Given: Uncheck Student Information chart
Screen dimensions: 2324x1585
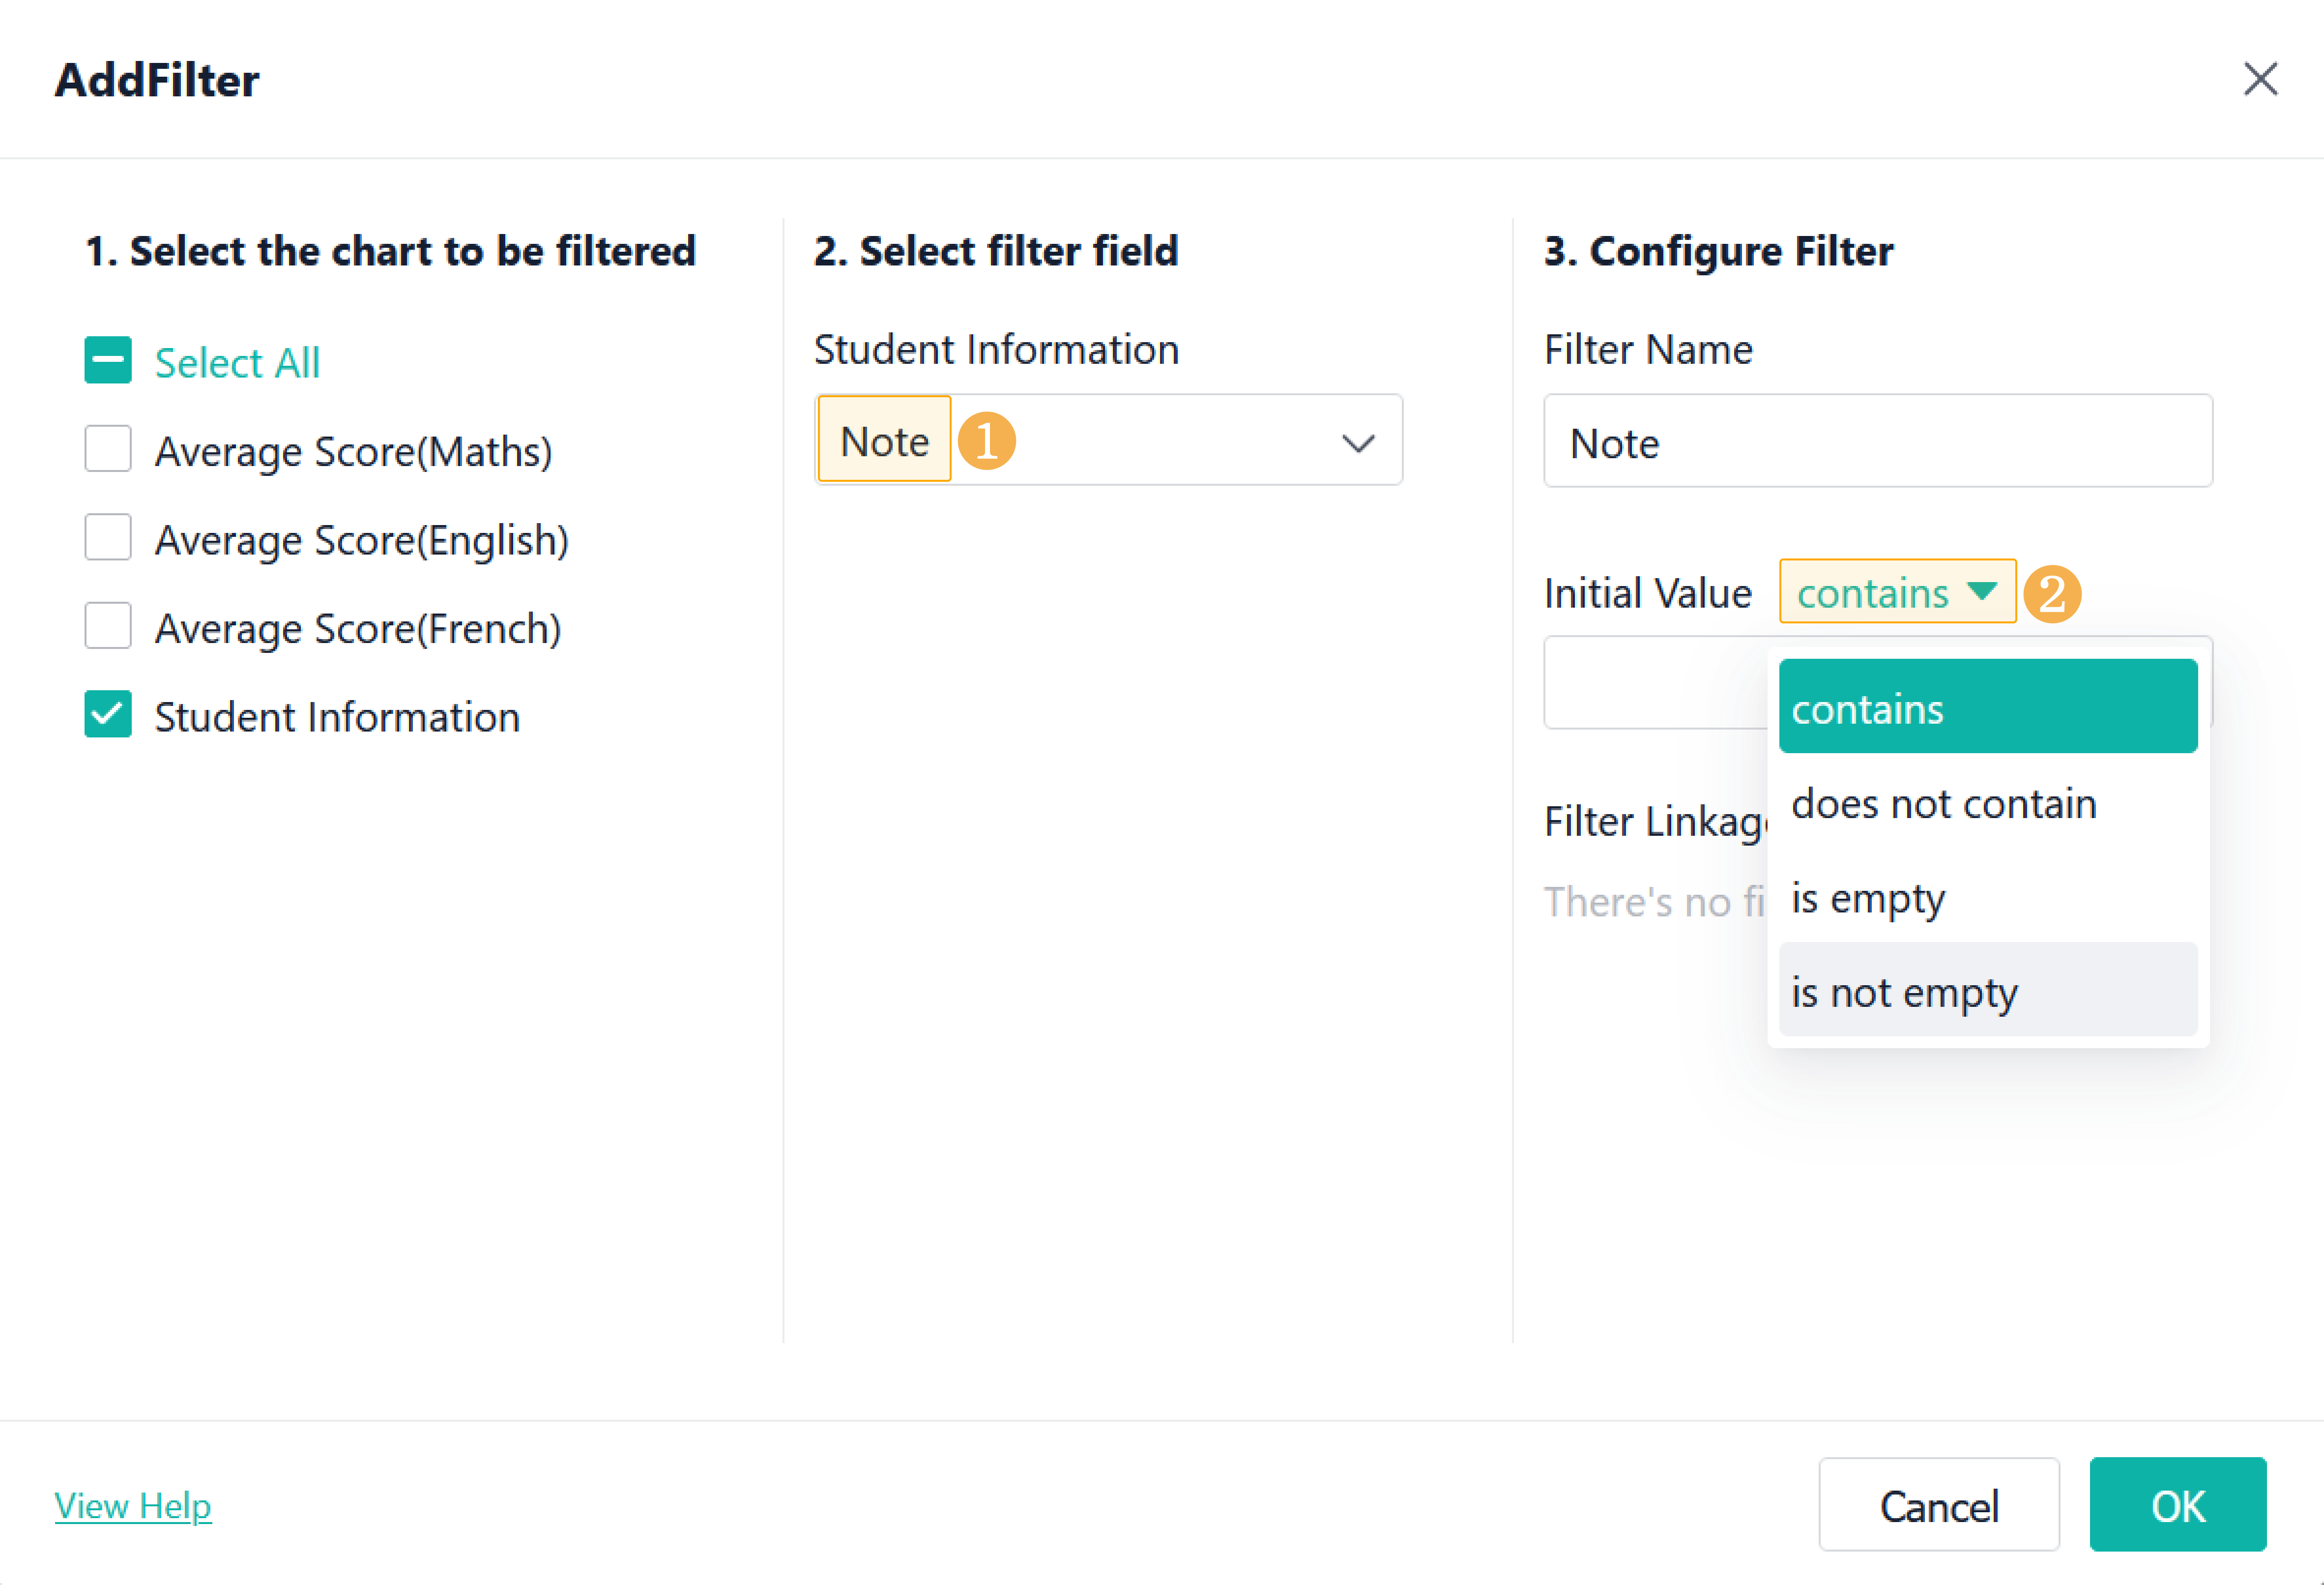Looking at the screenshot, I should pyautogui.click(x=108, y=715).
